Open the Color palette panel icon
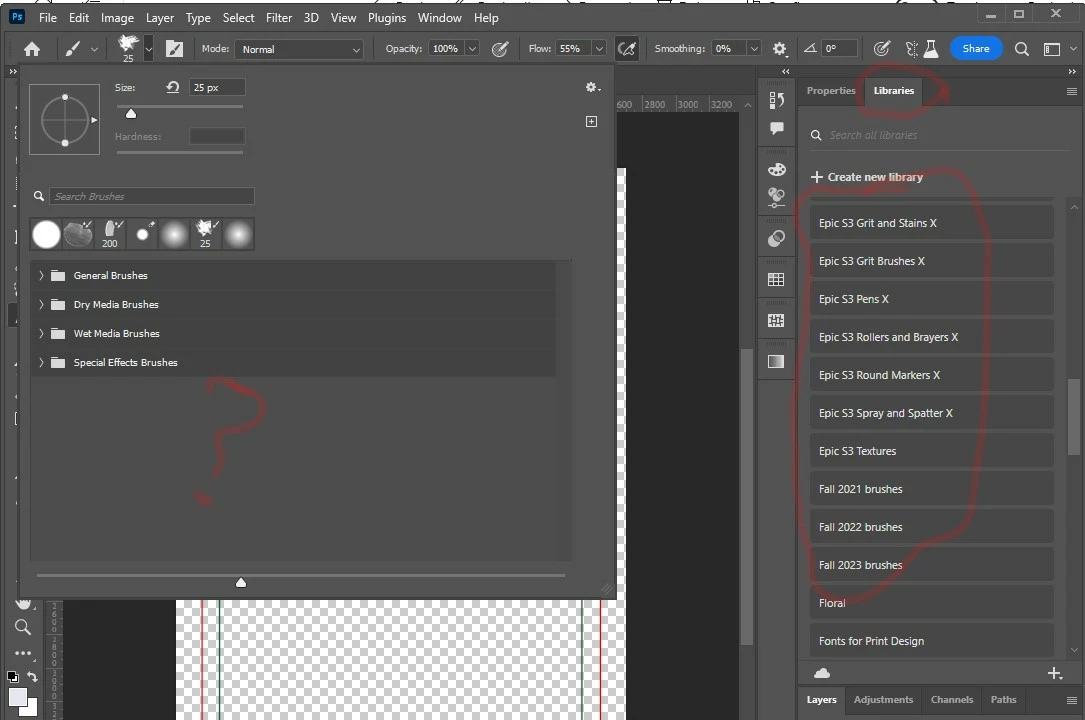 pyautogui.click(x=776, y=169)
